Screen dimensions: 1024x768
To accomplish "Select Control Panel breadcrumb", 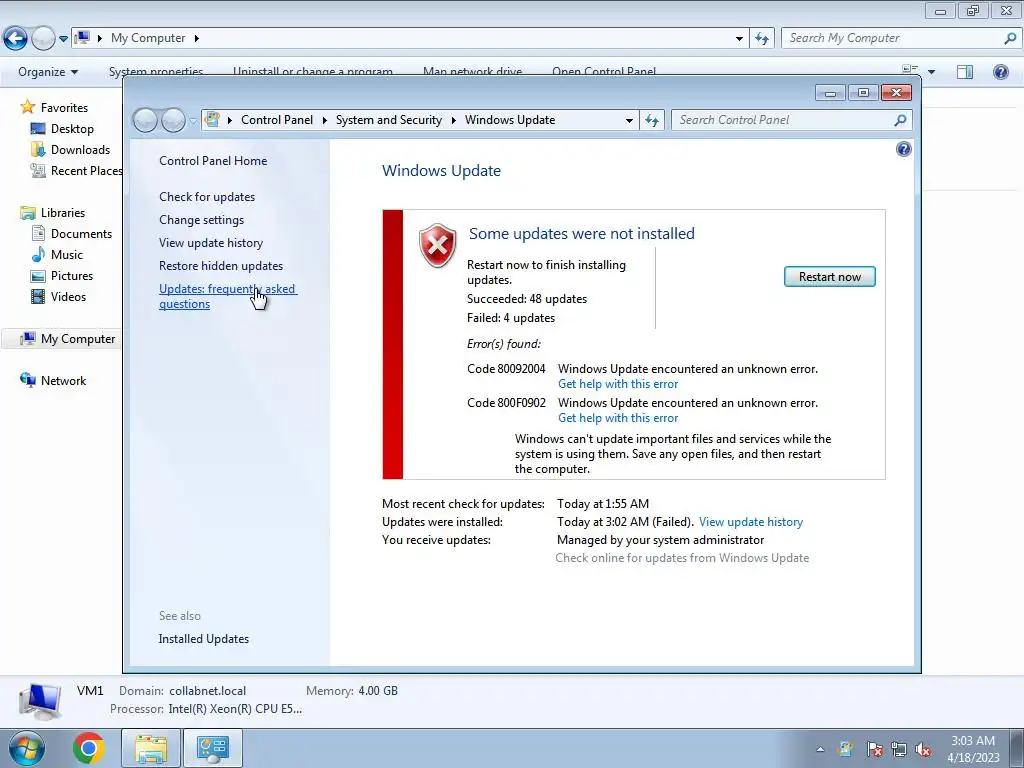I will [x=277, y=120].
